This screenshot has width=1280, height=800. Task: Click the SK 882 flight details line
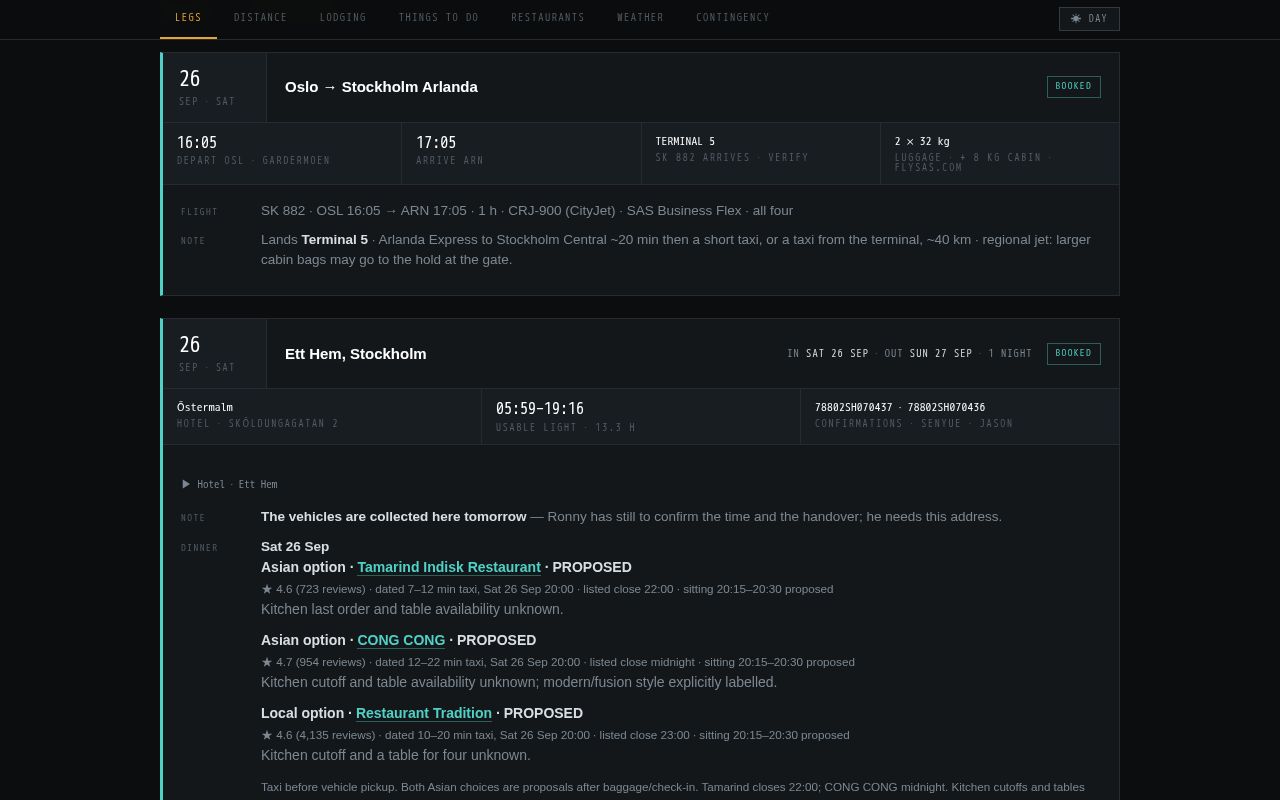click(x=527, y=211)
